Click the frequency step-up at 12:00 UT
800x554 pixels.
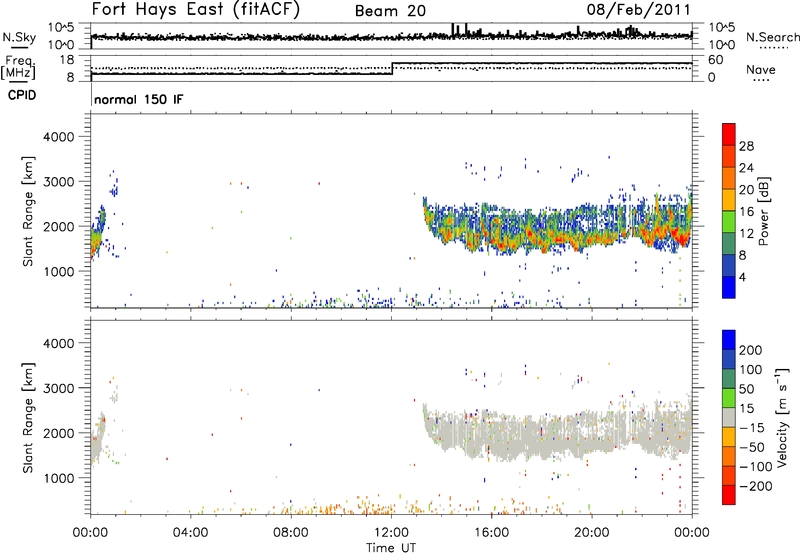click(392, 69)
